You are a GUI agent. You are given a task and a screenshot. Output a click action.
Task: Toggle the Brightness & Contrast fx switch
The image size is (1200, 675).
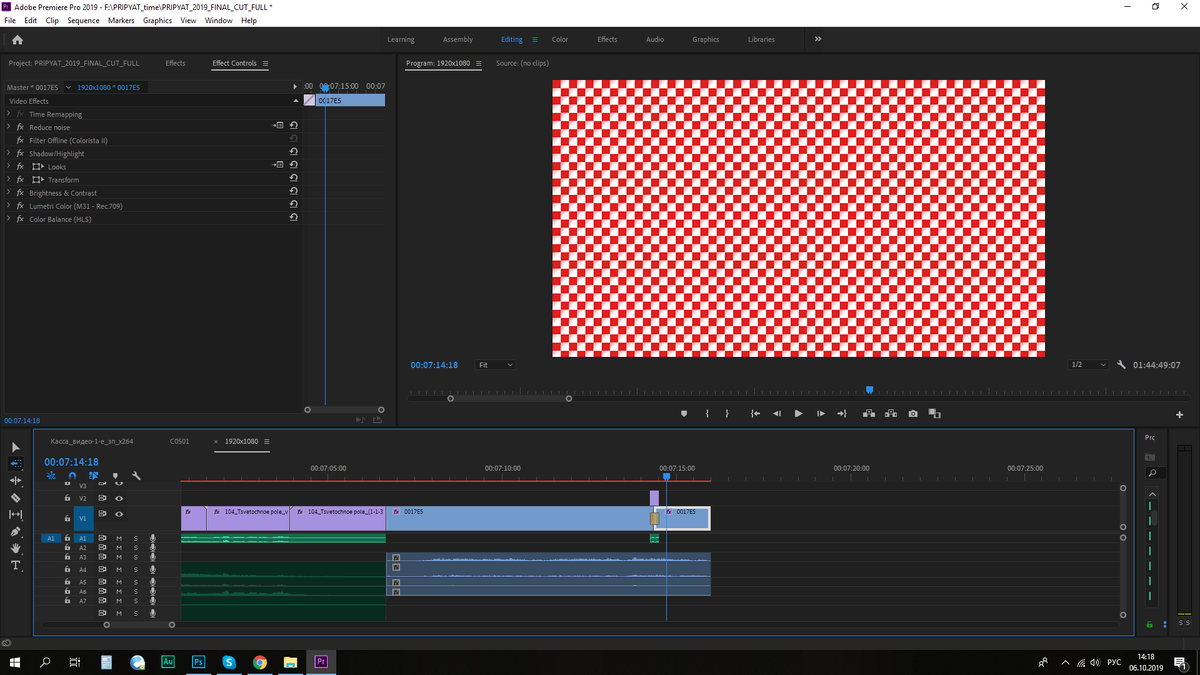20,192
